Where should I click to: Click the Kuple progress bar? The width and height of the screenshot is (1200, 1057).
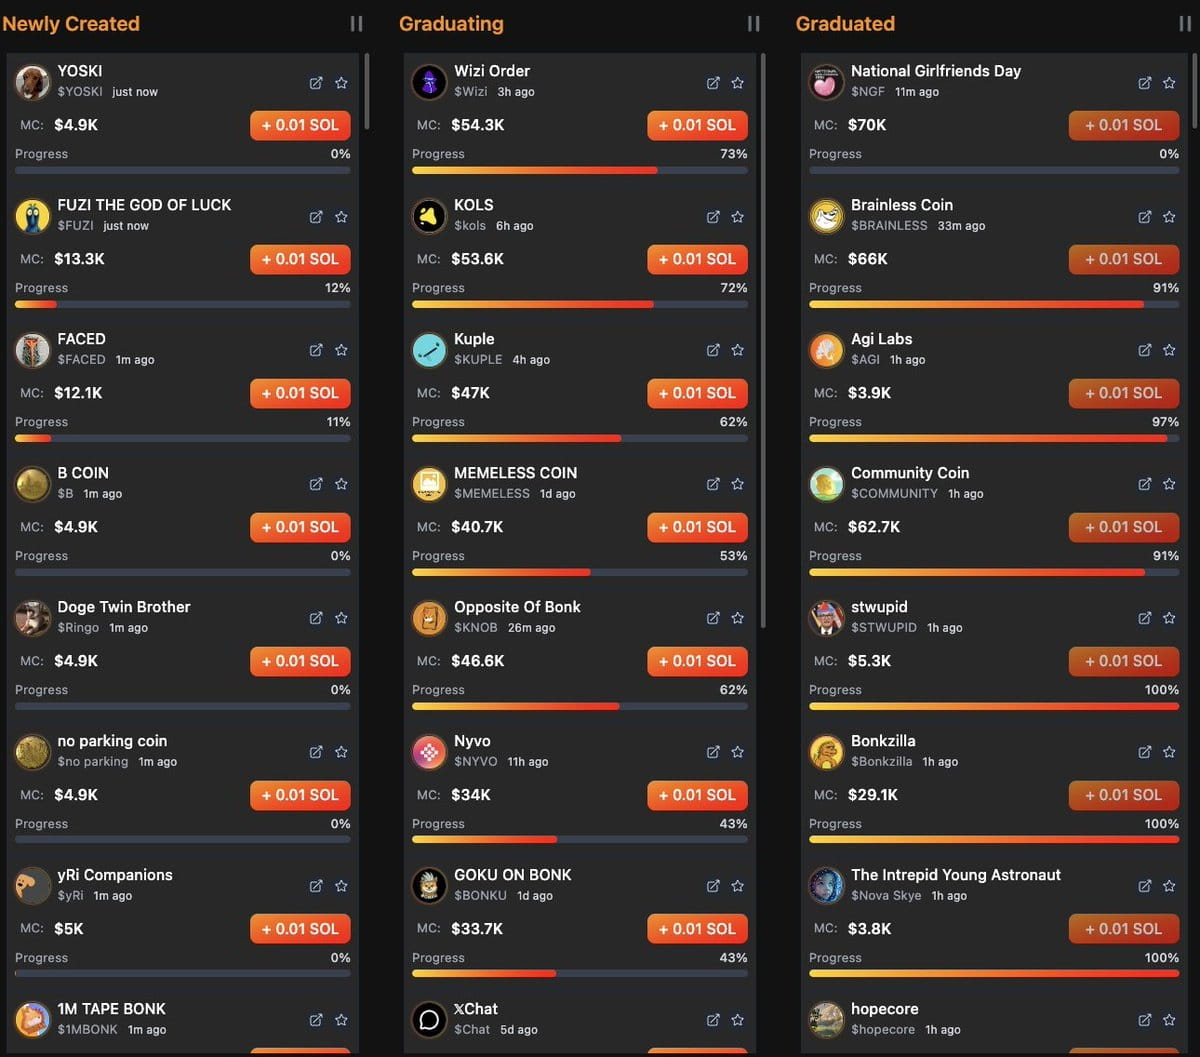click(x=580, y=438)
